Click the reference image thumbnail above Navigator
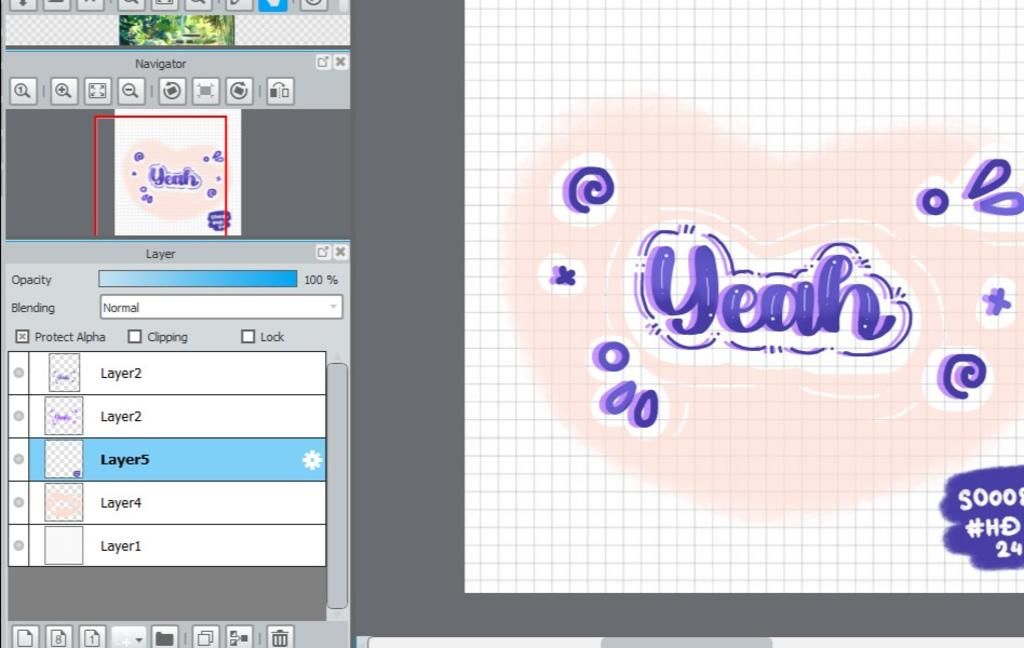 (x=176, y=30)
